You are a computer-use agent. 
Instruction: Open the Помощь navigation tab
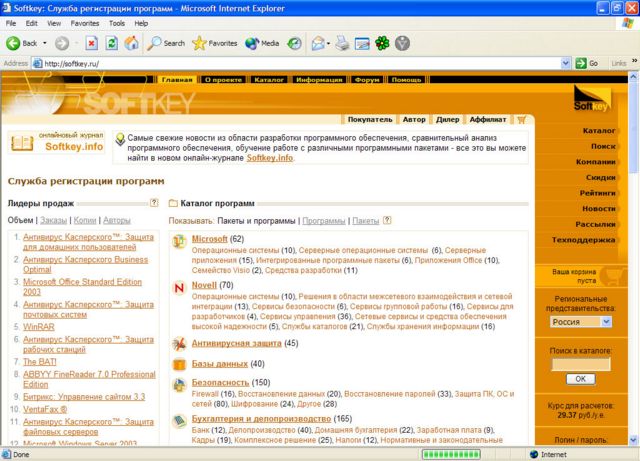point(407,80)
